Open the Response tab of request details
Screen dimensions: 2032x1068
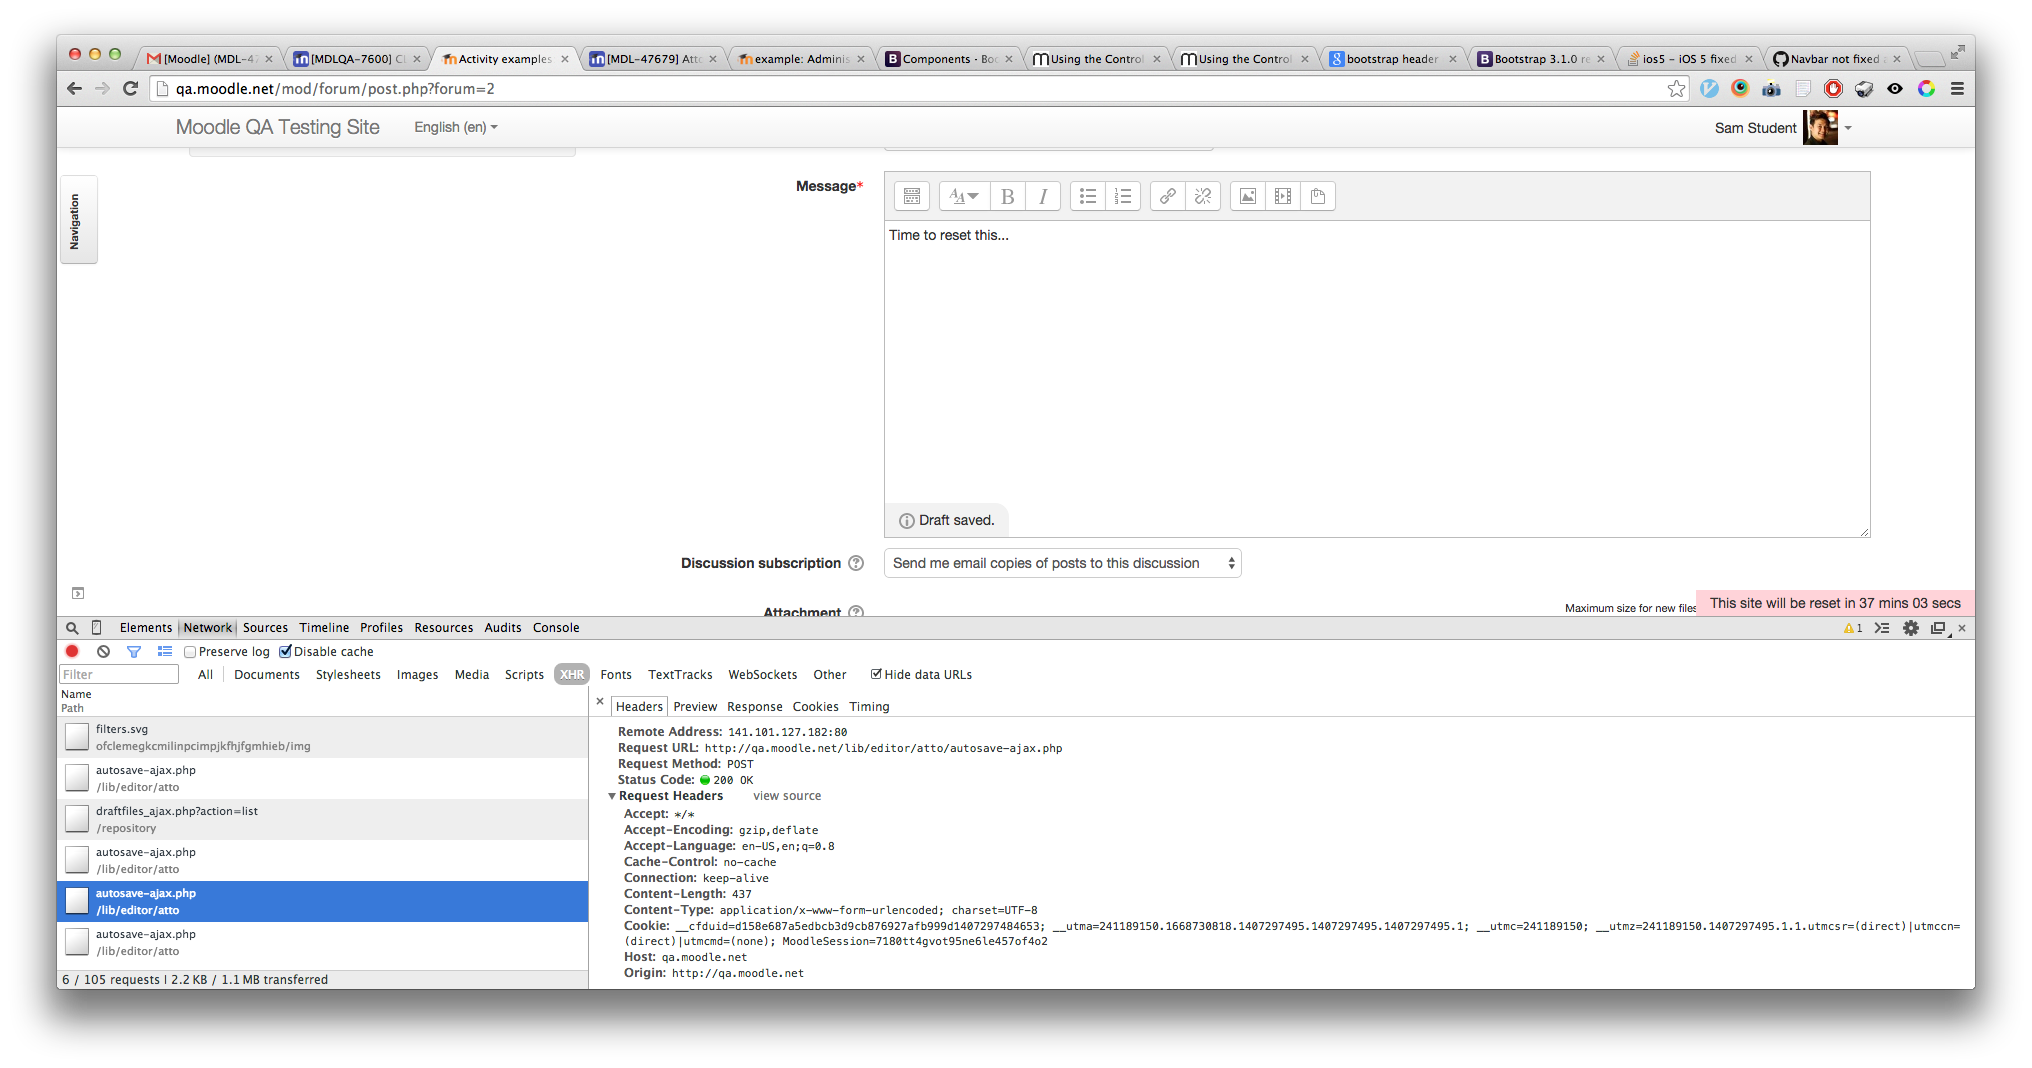coord(754,707)
